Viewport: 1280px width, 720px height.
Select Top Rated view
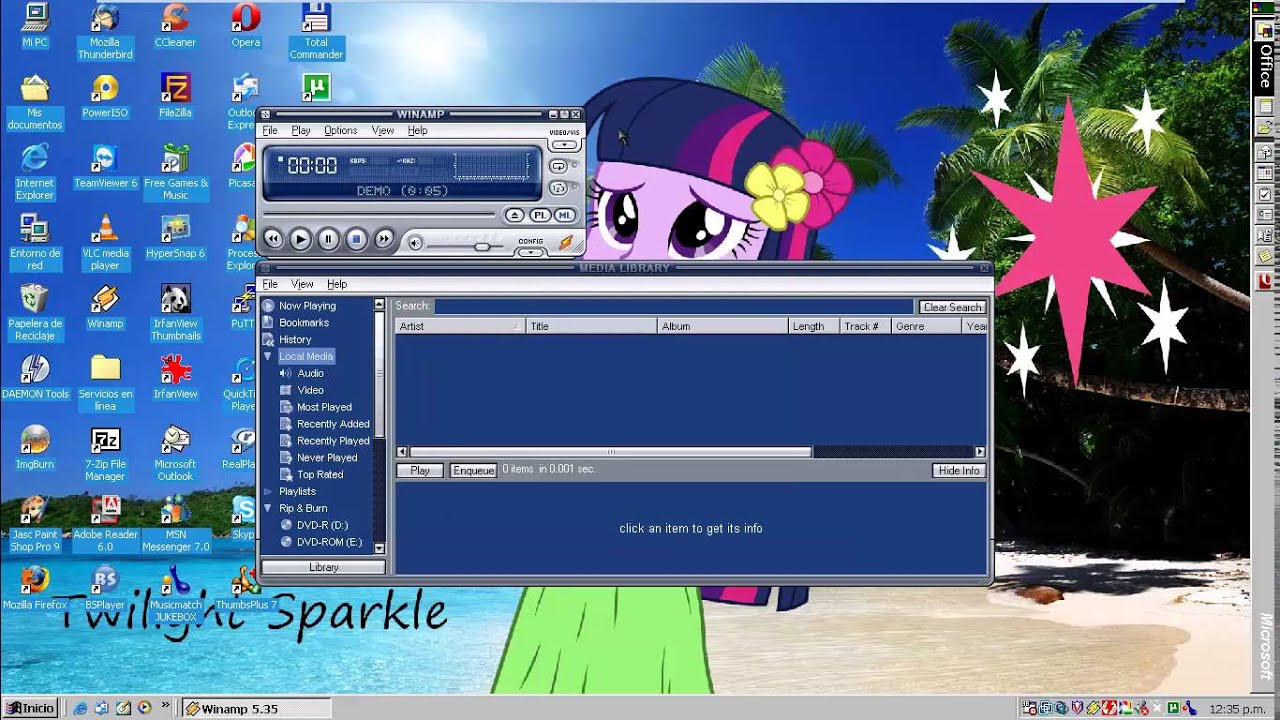click(x=320, y=475)
